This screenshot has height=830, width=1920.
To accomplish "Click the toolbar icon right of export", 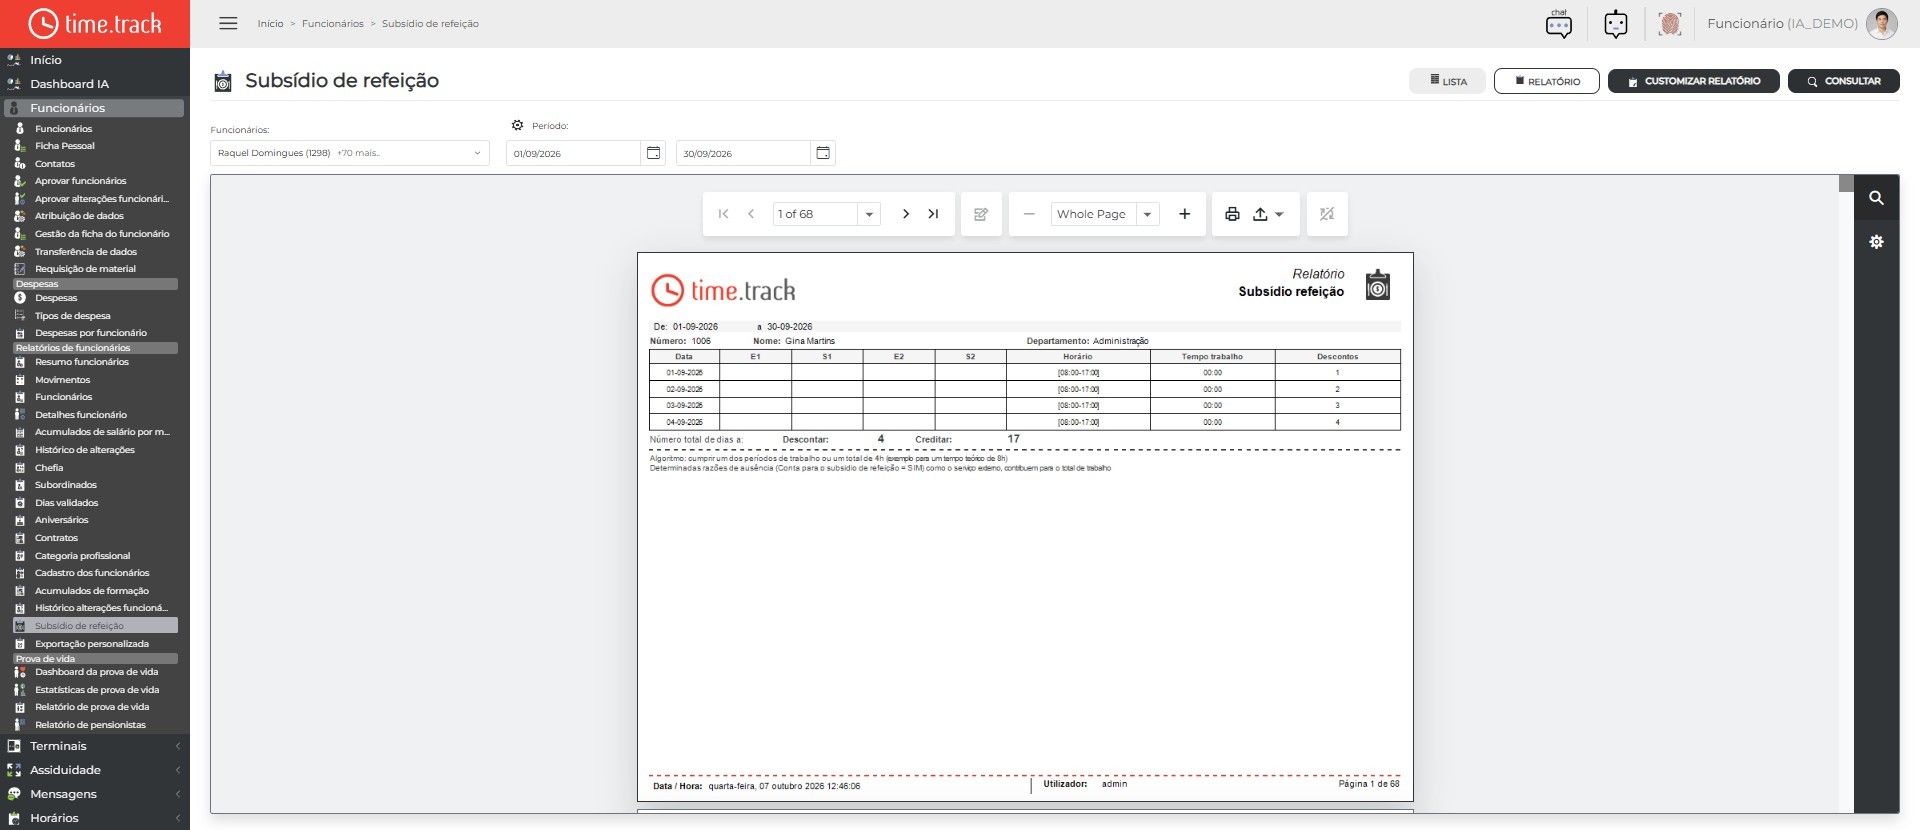I will click(1327, 214).
